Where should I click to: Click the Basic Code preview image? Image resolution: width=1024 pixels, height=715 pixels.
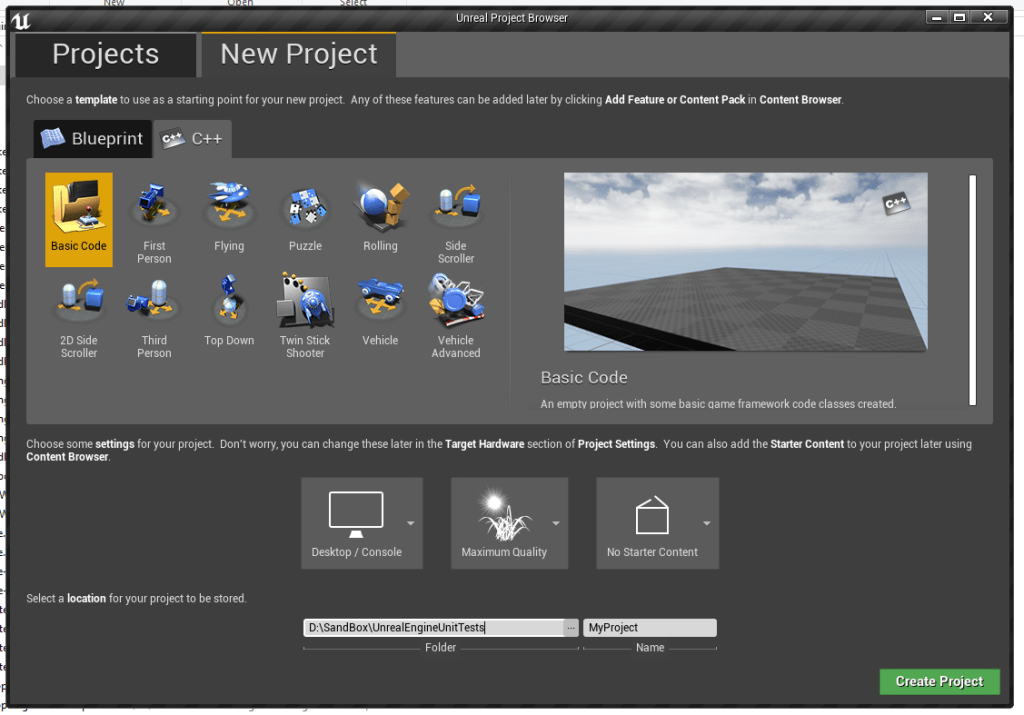(x=745, y=262)
